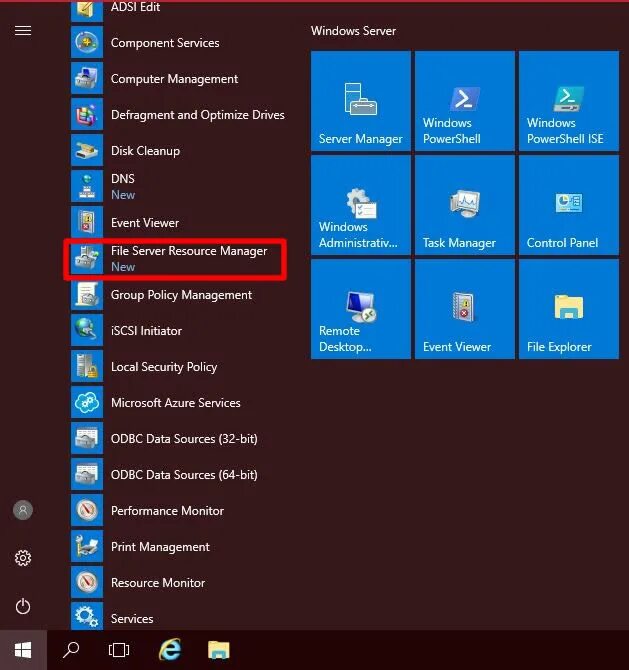Open Defragment and Optimize Drives icon
Viewport: 629px width, 670px height.
pos(87,114)
